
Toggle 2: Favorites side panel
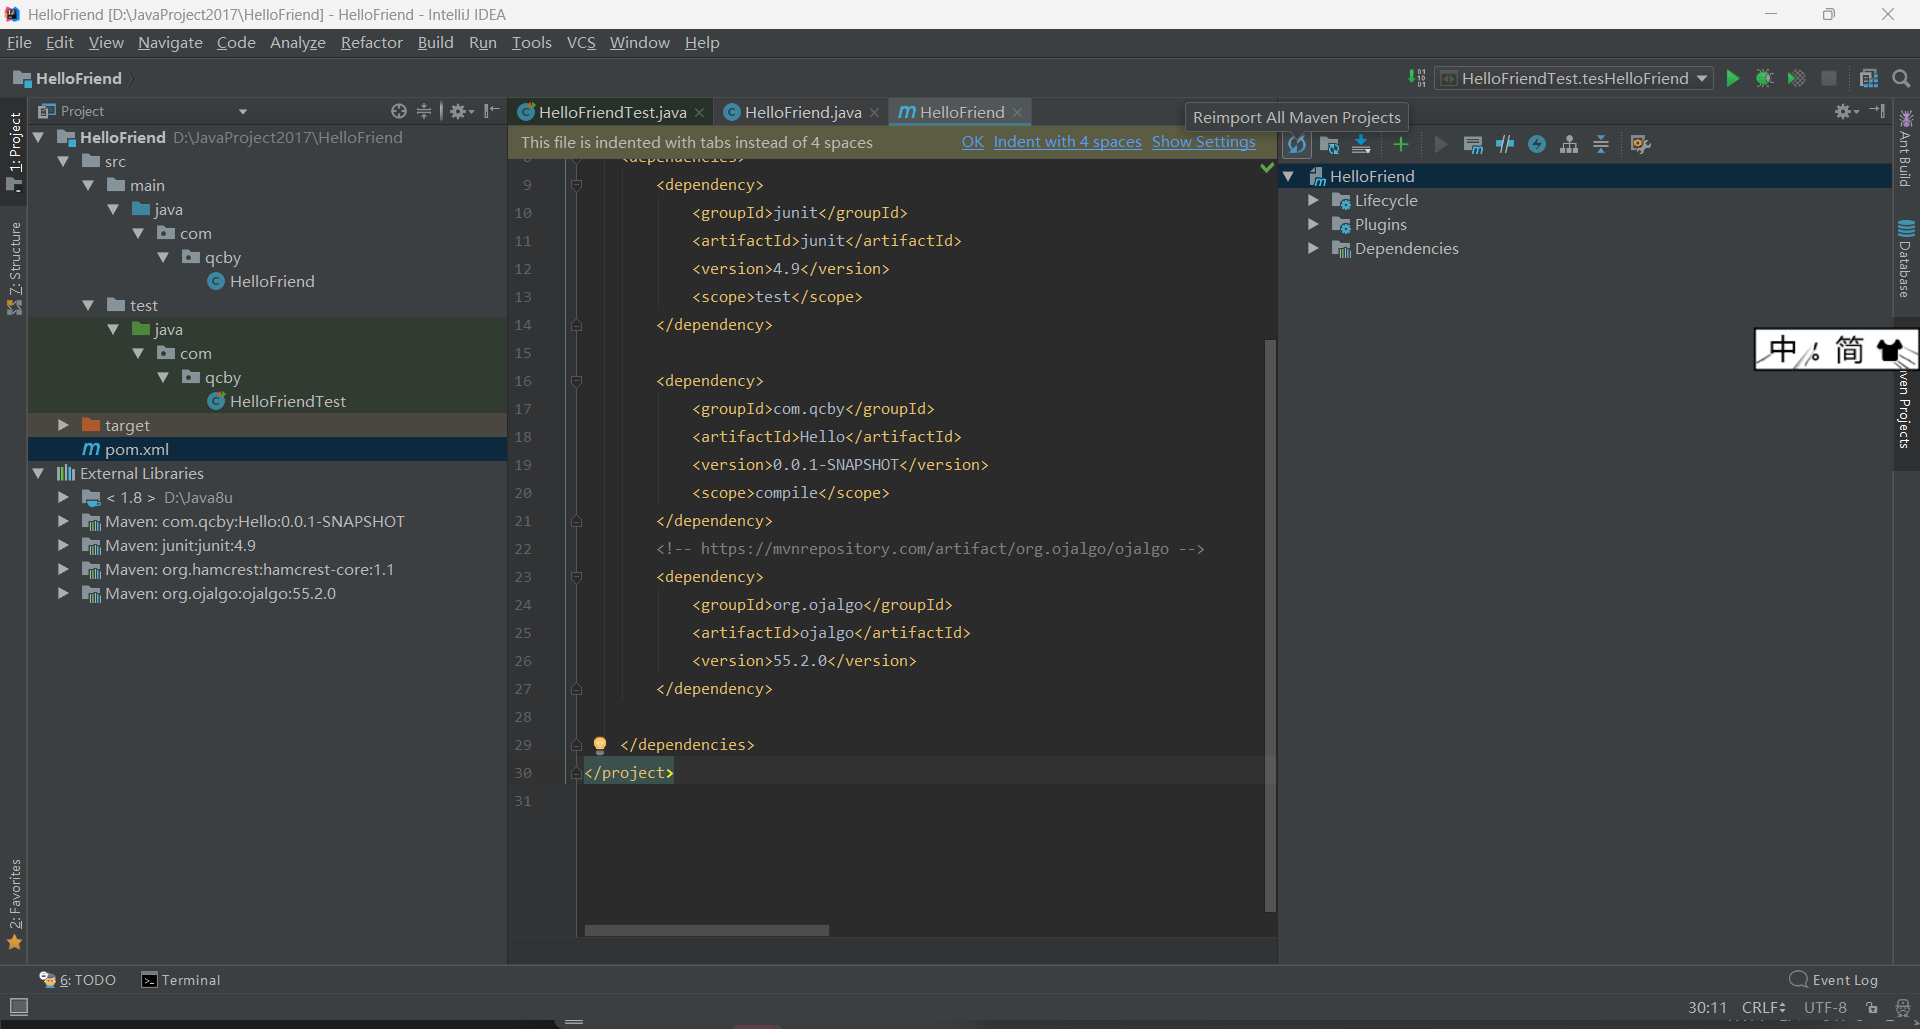pyautogui.click(x=14, y=903)
